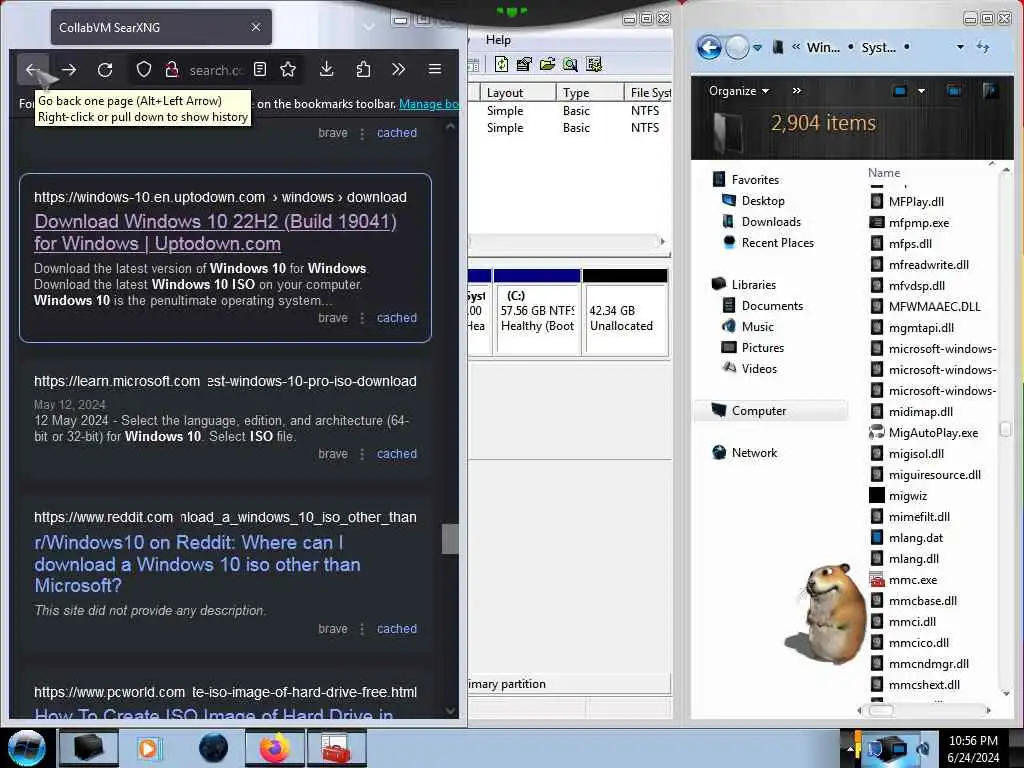This screenshot has width=1024, height=768.
Task: Open Explorer help icon
Action: point(991,91)
